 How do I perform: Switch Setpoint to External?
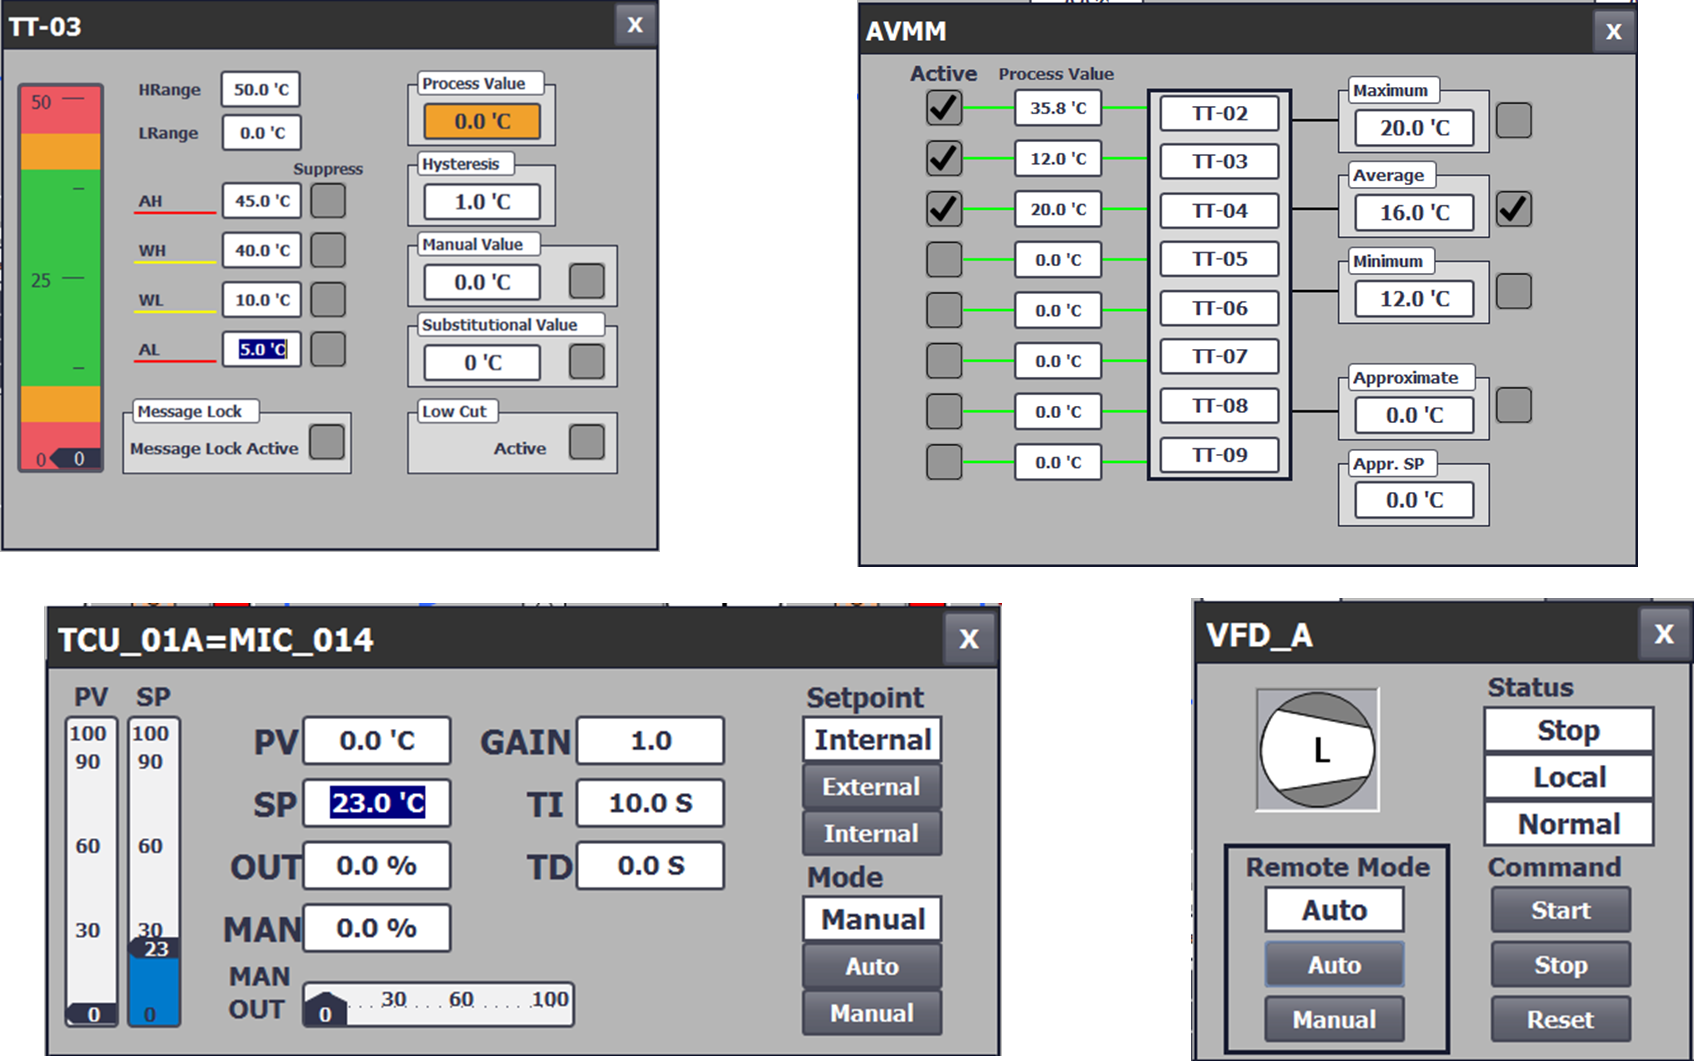(871, 787)
